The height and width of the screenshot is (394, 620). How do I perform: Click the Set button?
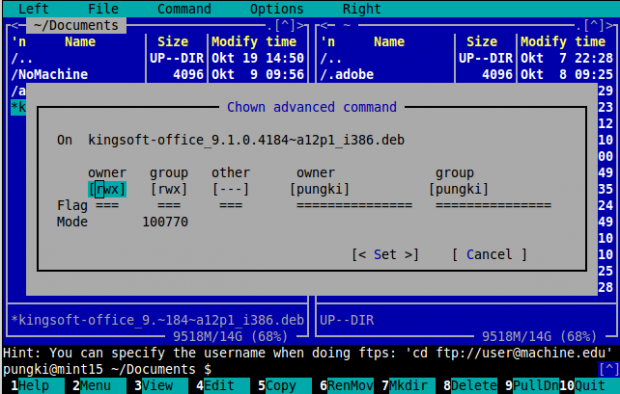385,254
